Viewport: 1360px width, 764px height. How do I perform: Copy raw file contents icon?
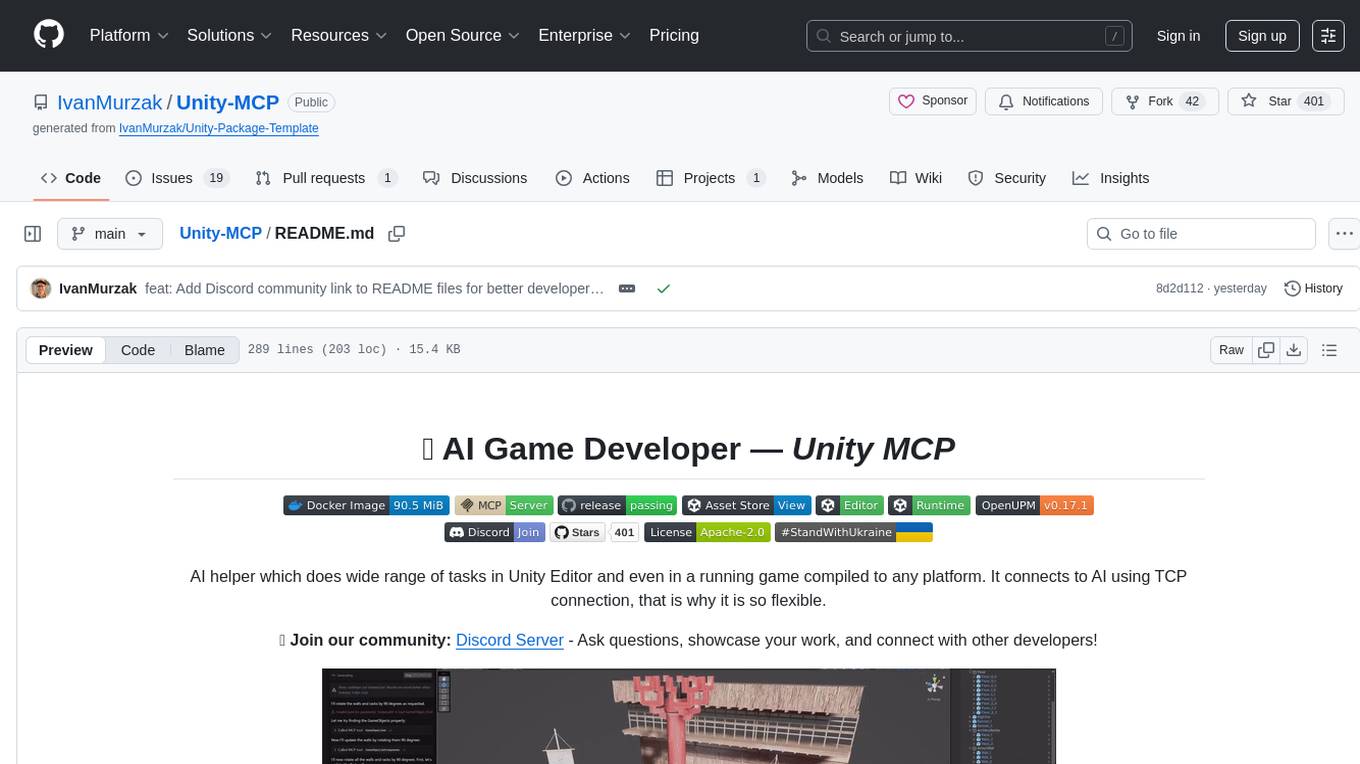pyautogui.click(x=1266, y=350)
